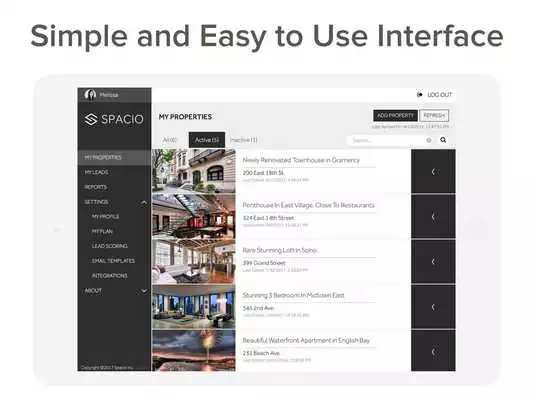The height and width of the screenshot is (400, 534).
Task: Expand the About menu chevron
Action: (144, 291)
